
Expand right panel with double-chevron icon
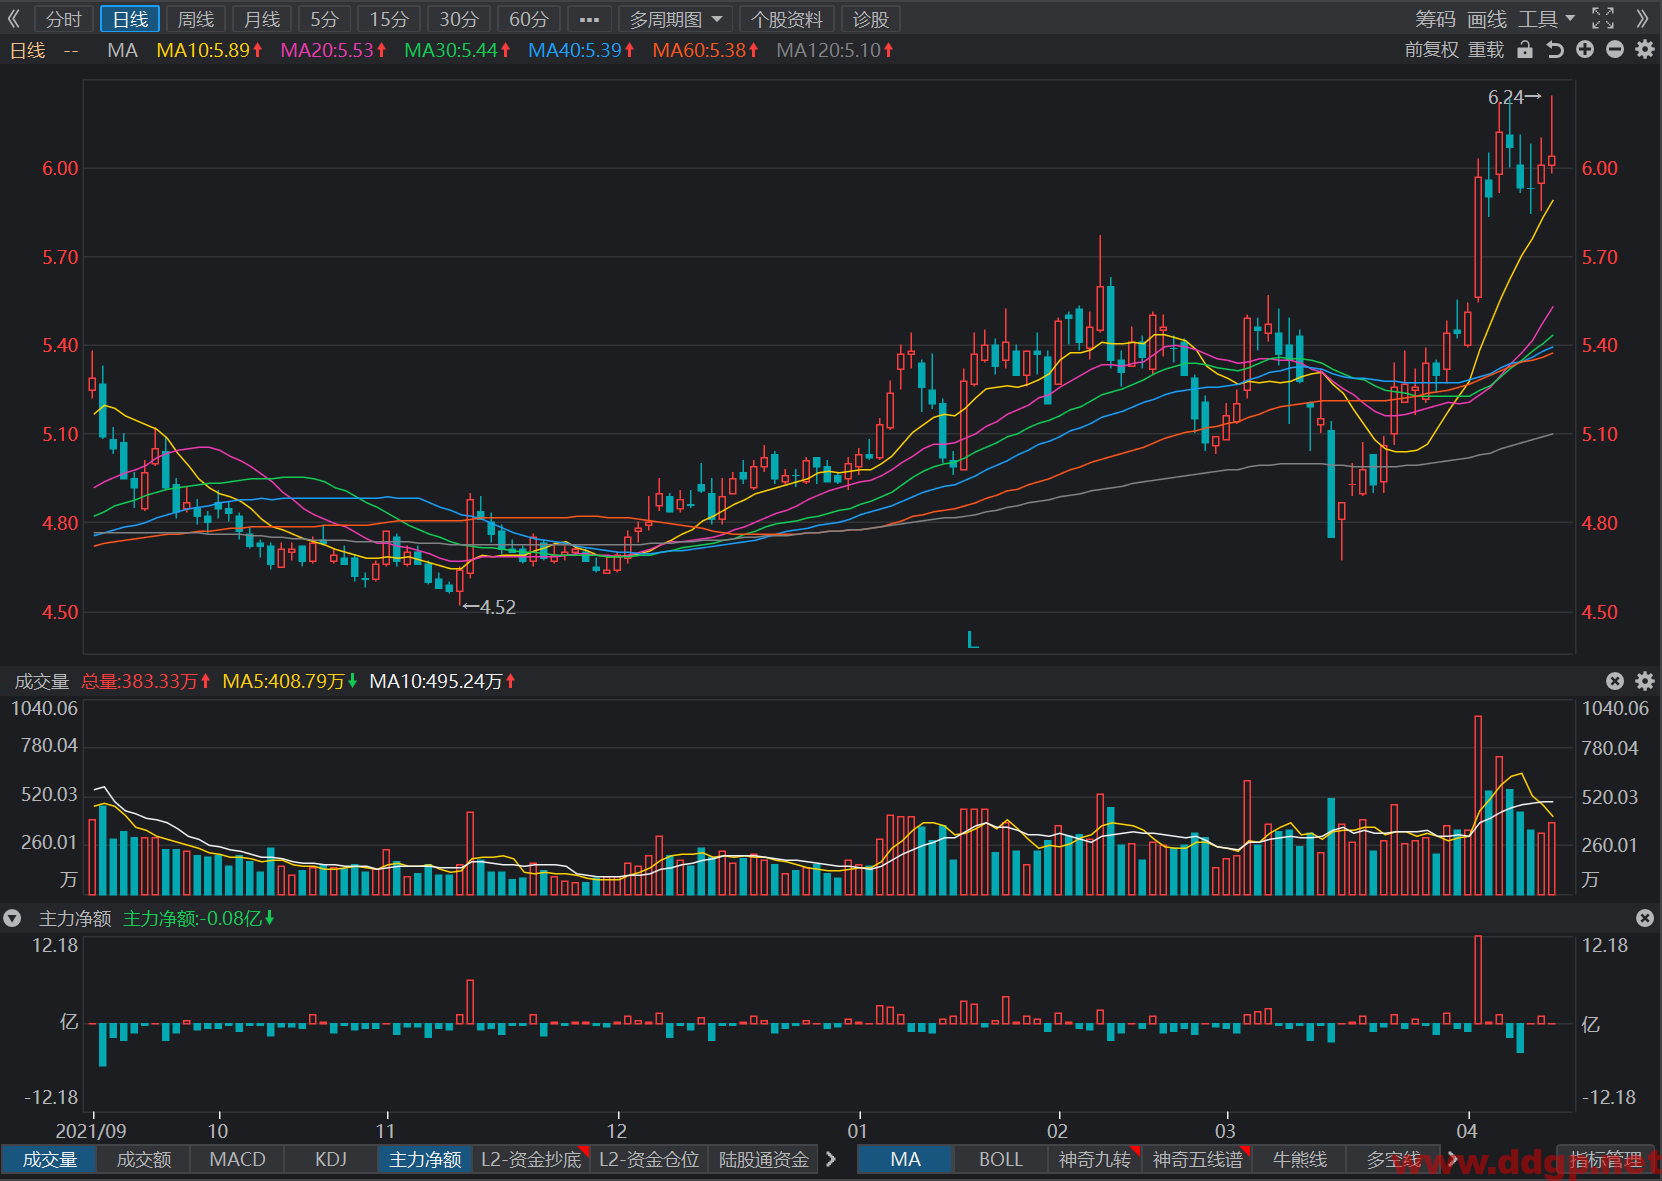[1642, 19]
